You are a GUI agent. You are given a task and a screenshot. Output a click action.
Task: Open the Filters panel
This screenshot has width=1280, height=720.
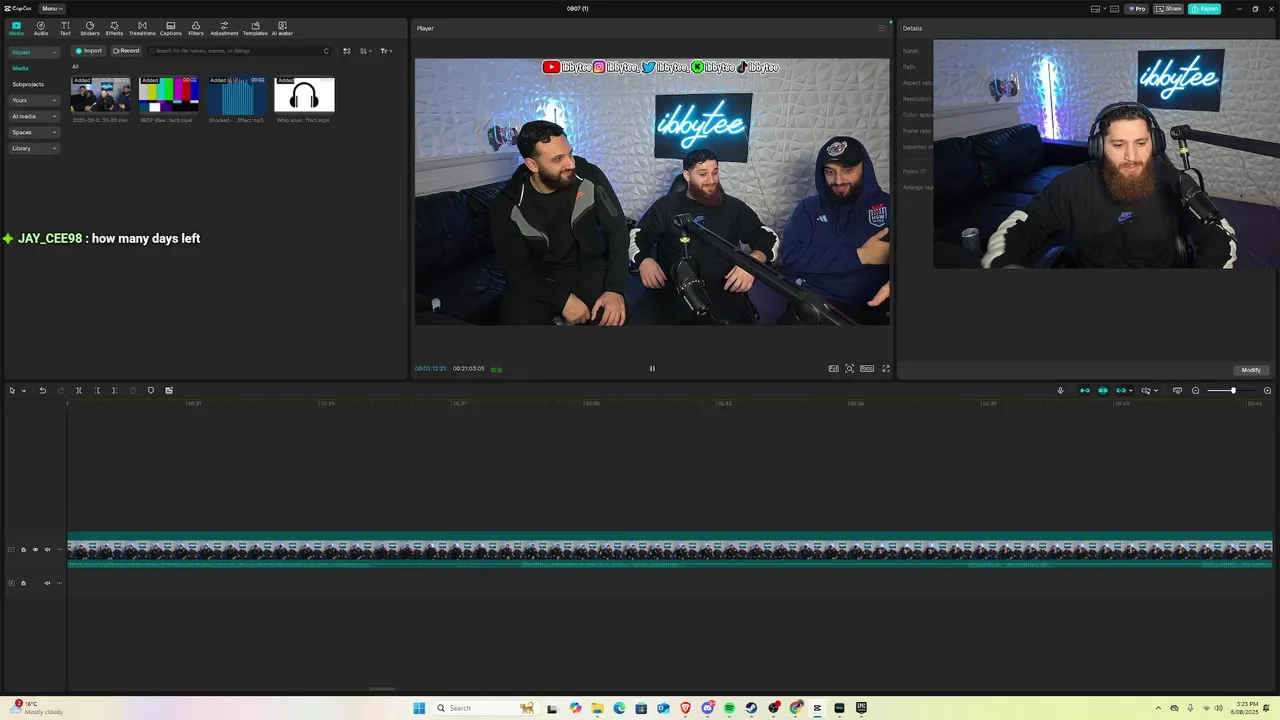(196, 28)
